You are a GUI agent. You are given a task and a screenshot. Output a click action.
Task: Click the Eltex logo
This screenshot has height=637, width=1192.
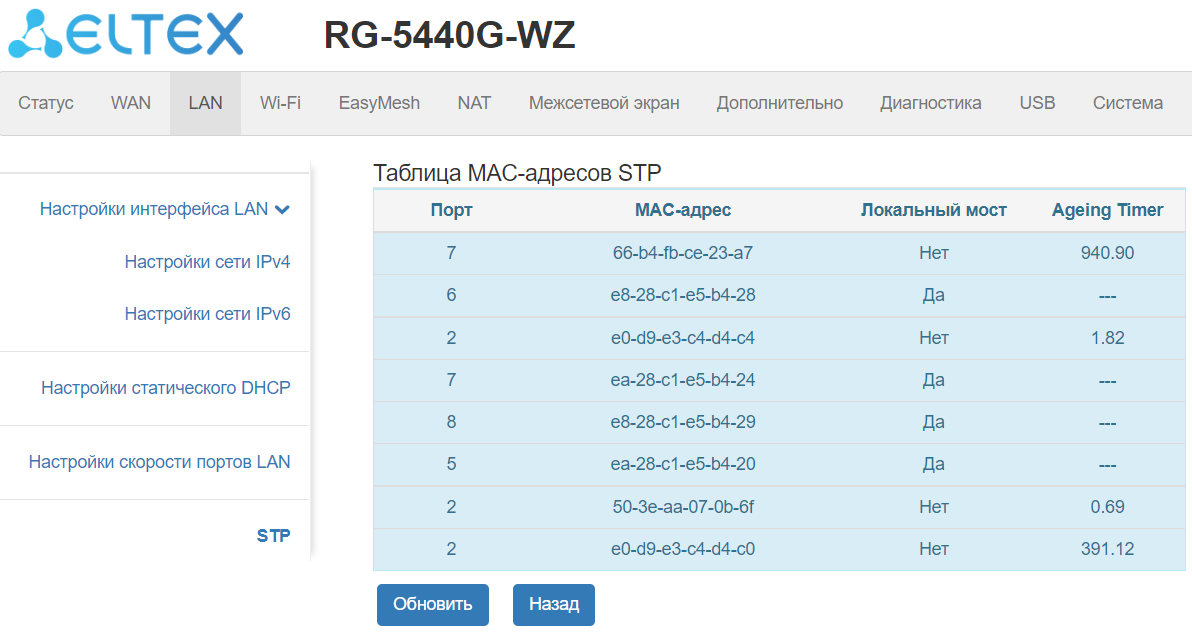(126, 34)
